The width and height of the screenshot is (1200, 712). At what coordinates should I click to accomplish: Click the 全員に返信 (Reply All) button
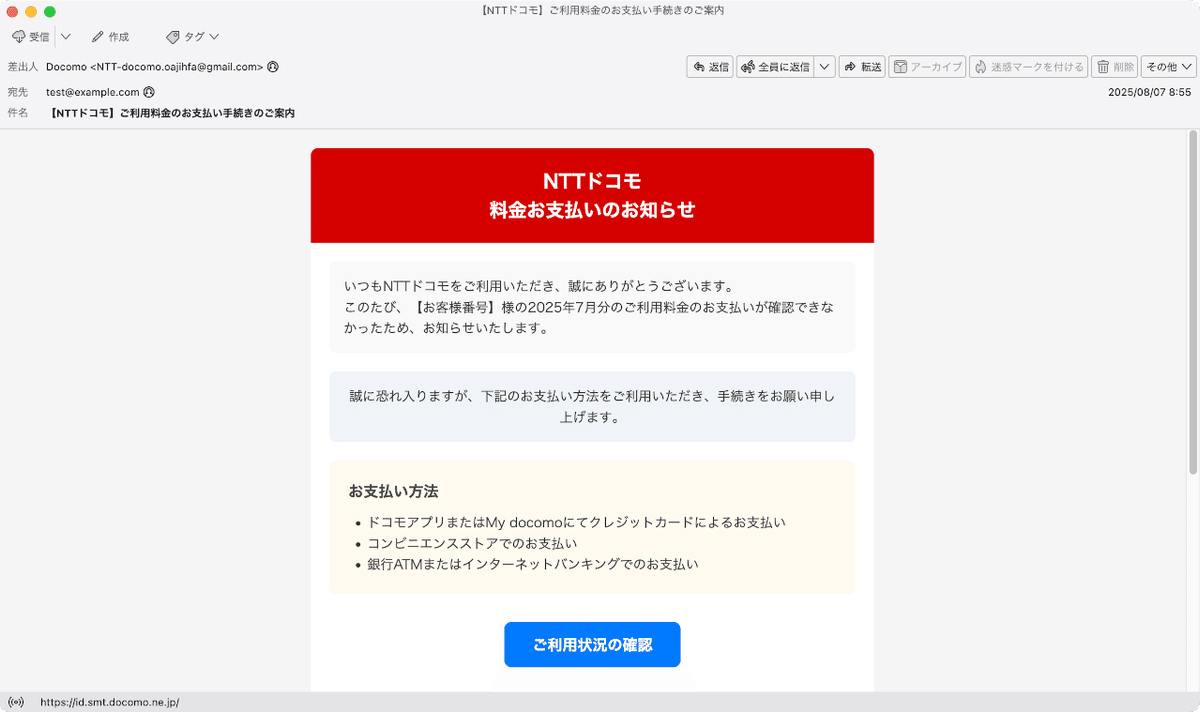pos(775,67)
